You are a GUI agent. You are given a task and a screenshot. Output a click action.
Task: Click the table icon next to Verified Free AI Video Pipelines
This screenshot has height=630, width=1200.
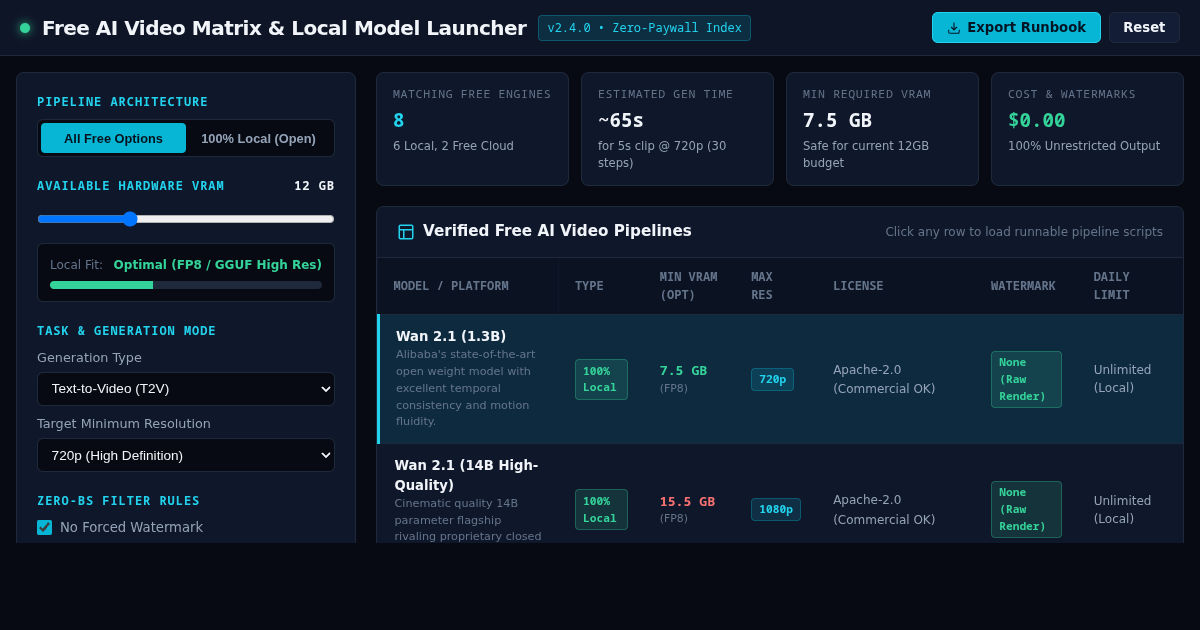click(x=406, y=232)
